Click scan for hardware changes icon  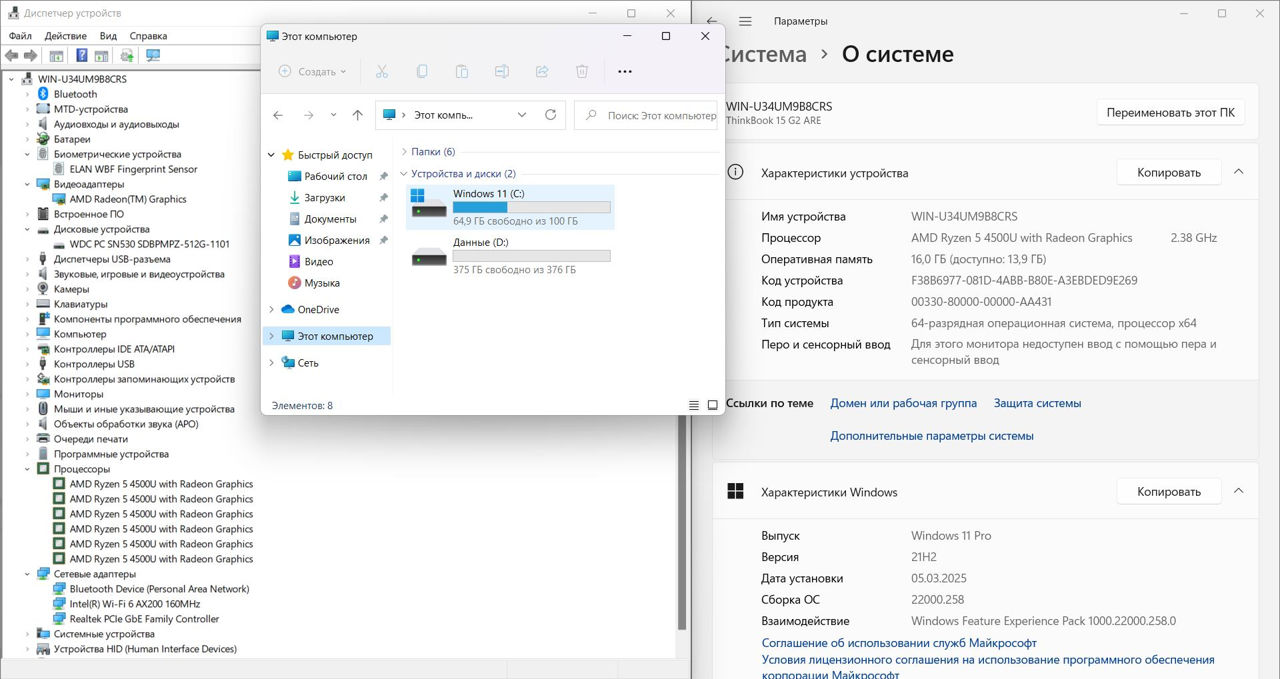coord(153,56)
